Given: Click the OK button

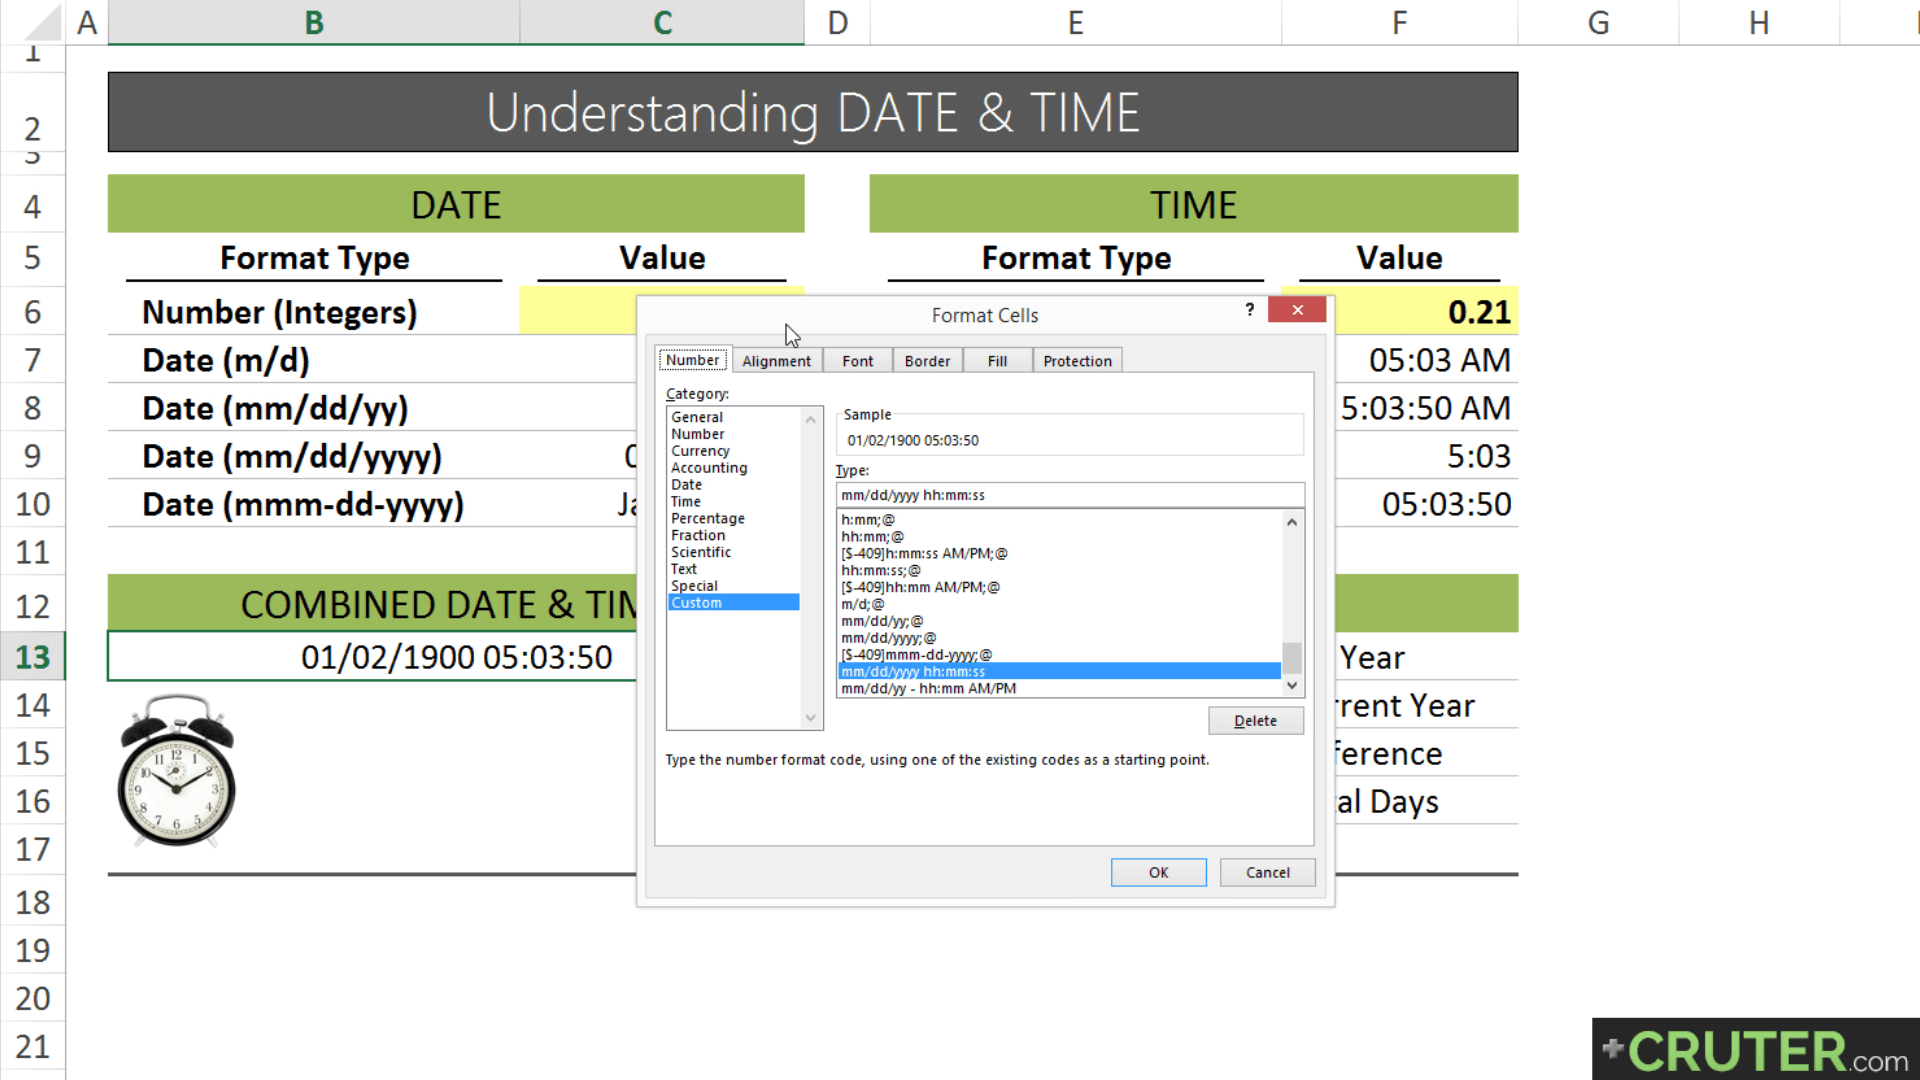Looking at the screenshot, I should [x=1158, y=872].
